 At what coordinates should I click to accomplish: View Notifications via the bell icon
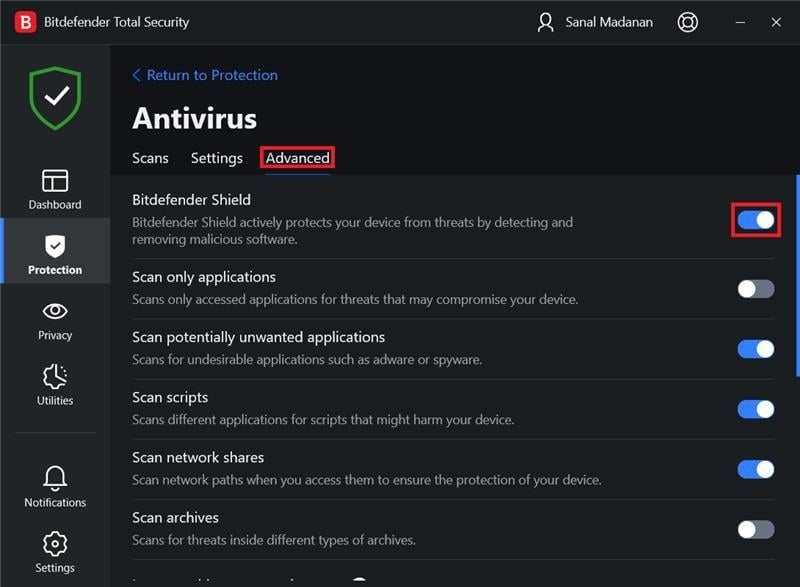(x=54, y=487)
